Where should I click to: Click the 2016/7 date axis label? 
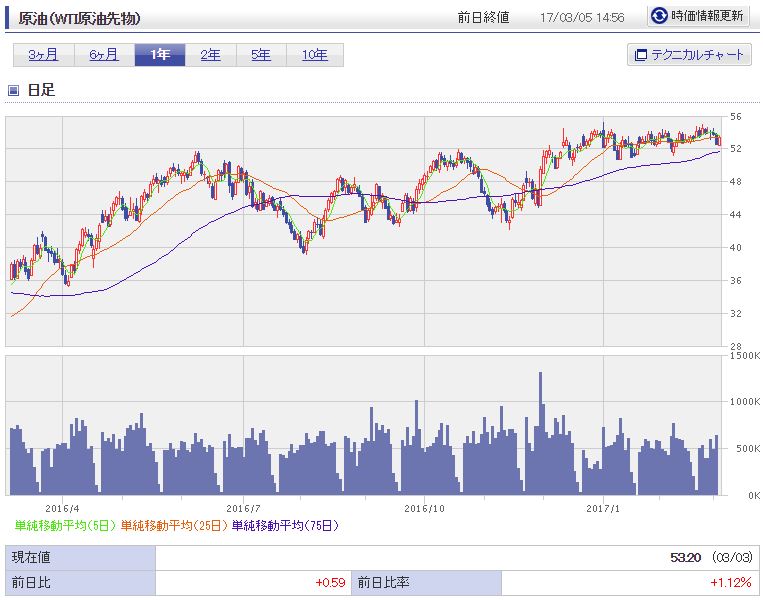(243, 509)
